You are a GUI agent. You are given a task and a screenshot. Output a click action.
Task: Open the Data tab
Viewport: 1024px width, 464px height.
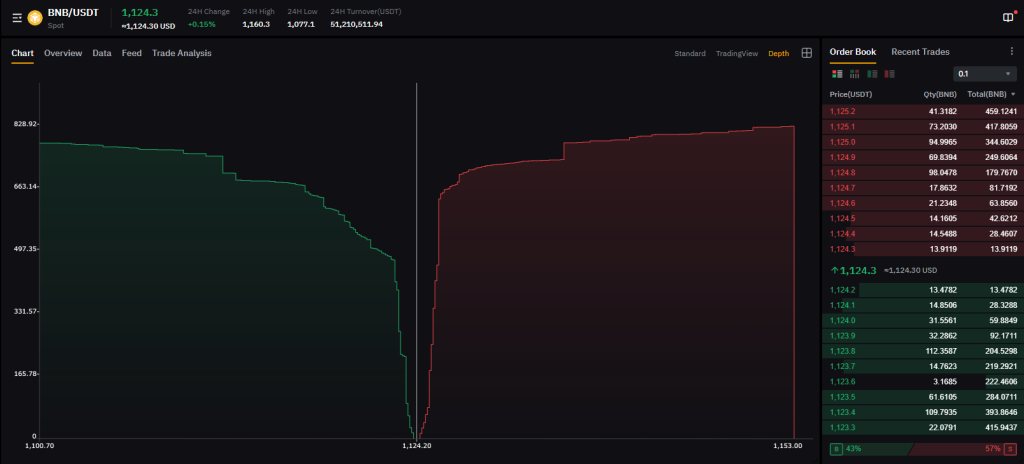102,53
